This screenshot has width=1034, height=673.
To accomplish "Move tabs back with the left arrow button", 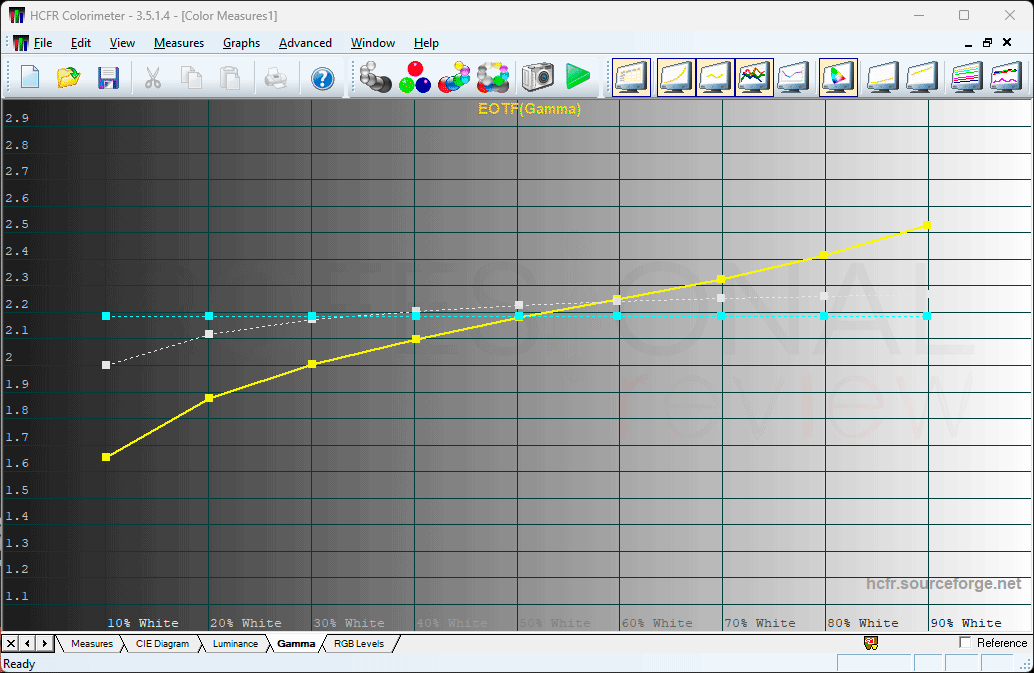I will [28, 643].
